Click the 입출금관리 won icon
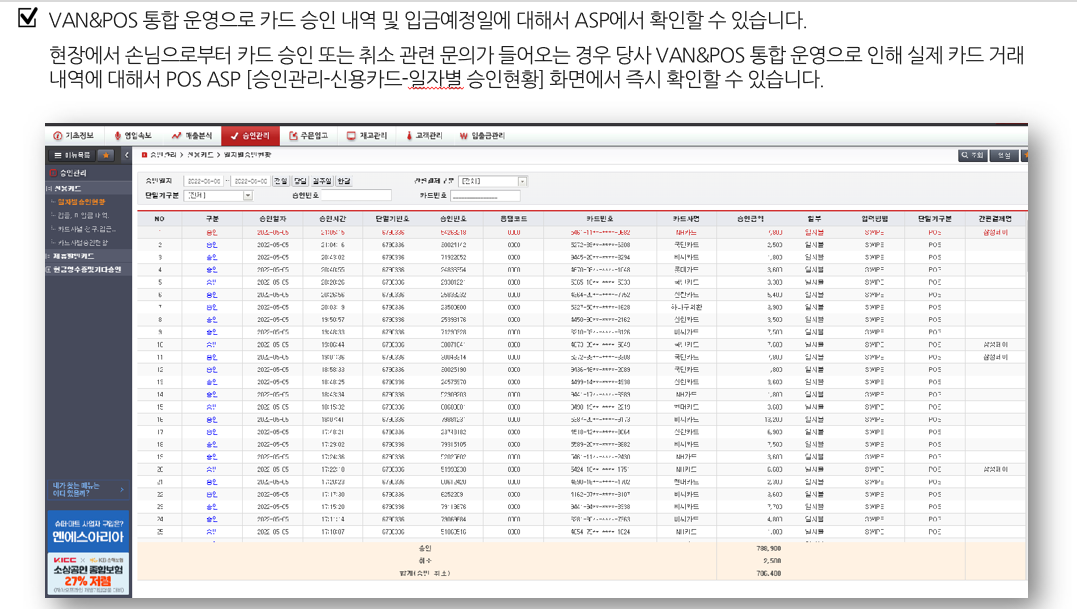This screenshot has width=1077, height=609. pos(464,135)
